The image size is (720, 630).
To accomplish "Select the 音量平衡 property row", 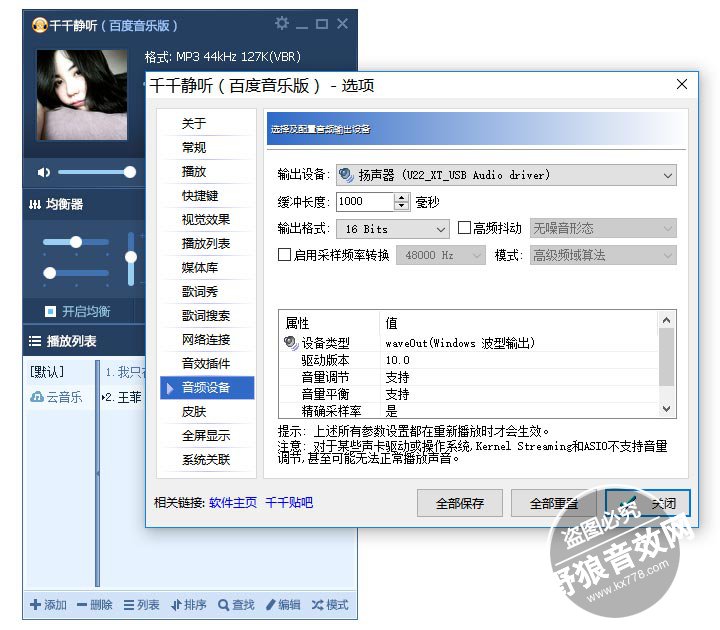I will [468, 394].
